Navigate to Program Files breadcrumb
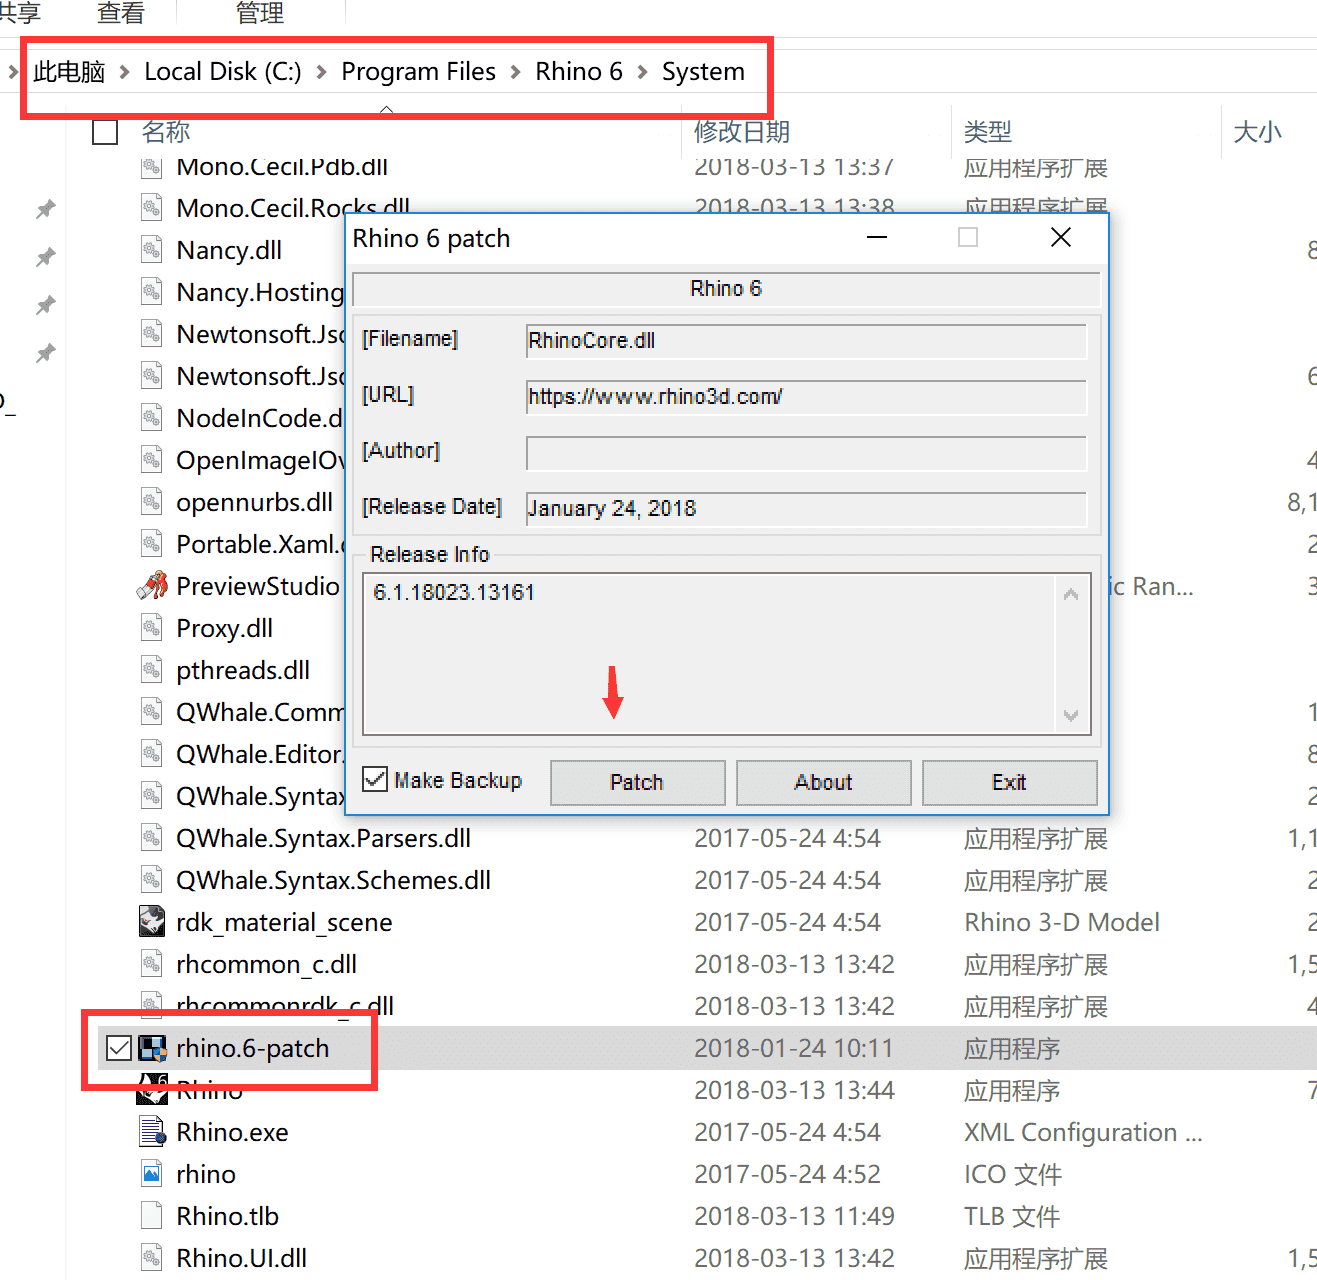 (418, 72)
